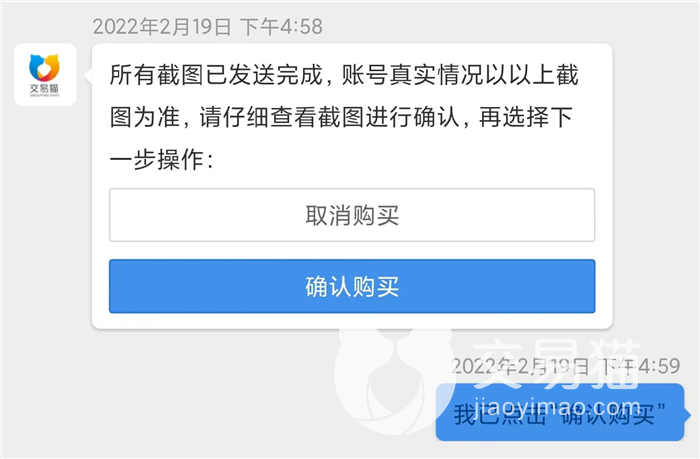Tap the 交易猫 label under avatar logo

44,88
